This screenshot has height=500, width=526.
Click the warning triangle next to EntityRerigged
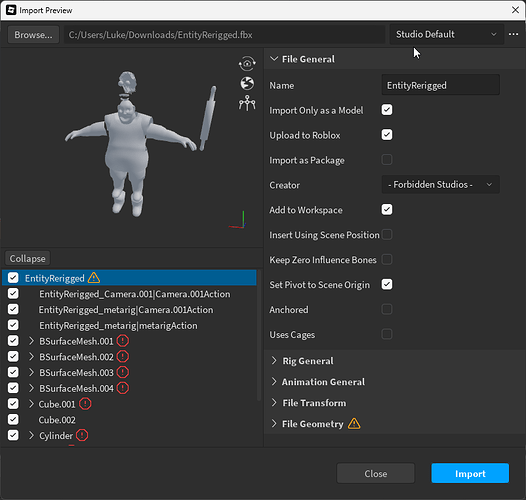pos(94,278)
